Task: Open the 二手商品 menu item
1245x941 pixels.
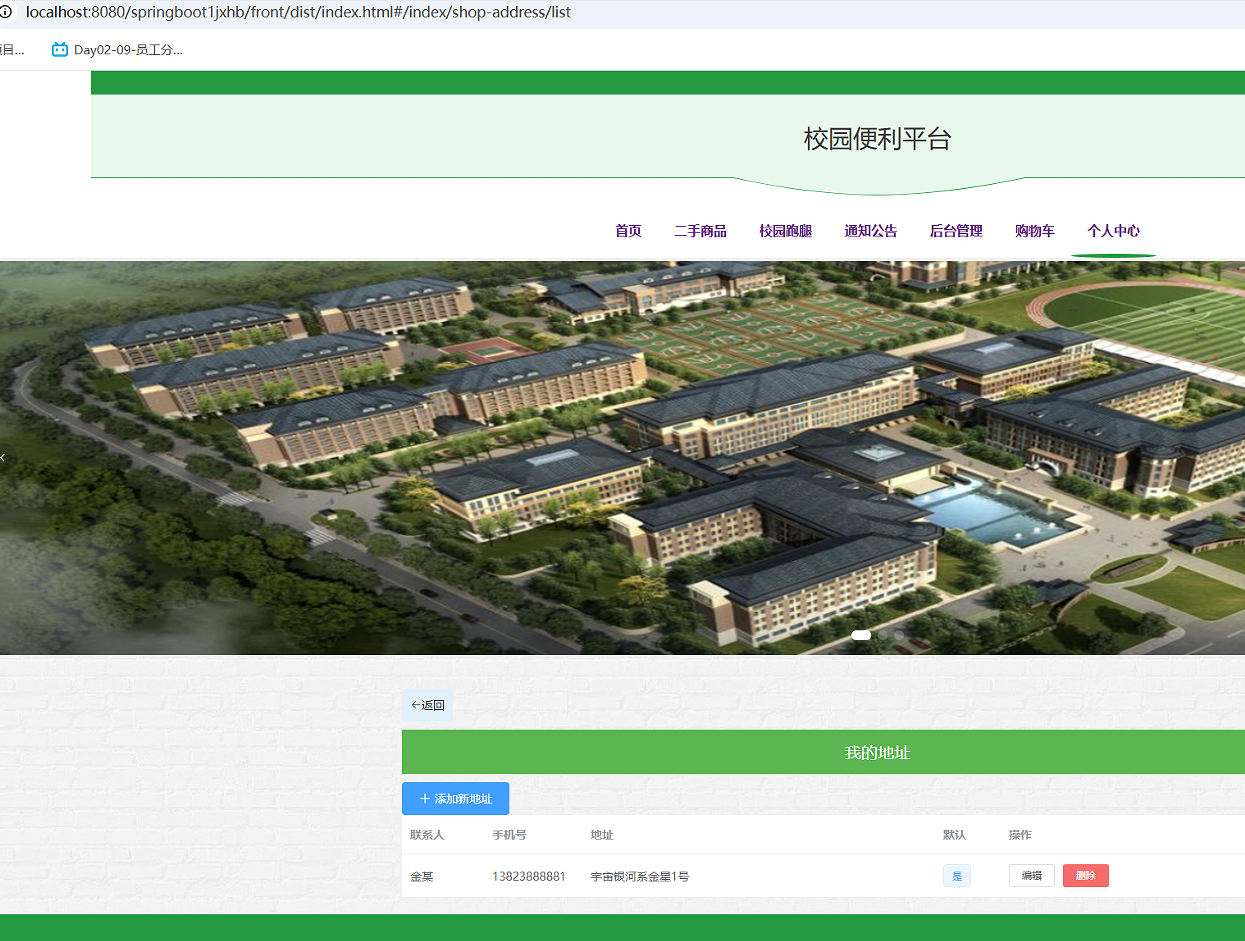Action: [x=700, y=231]
